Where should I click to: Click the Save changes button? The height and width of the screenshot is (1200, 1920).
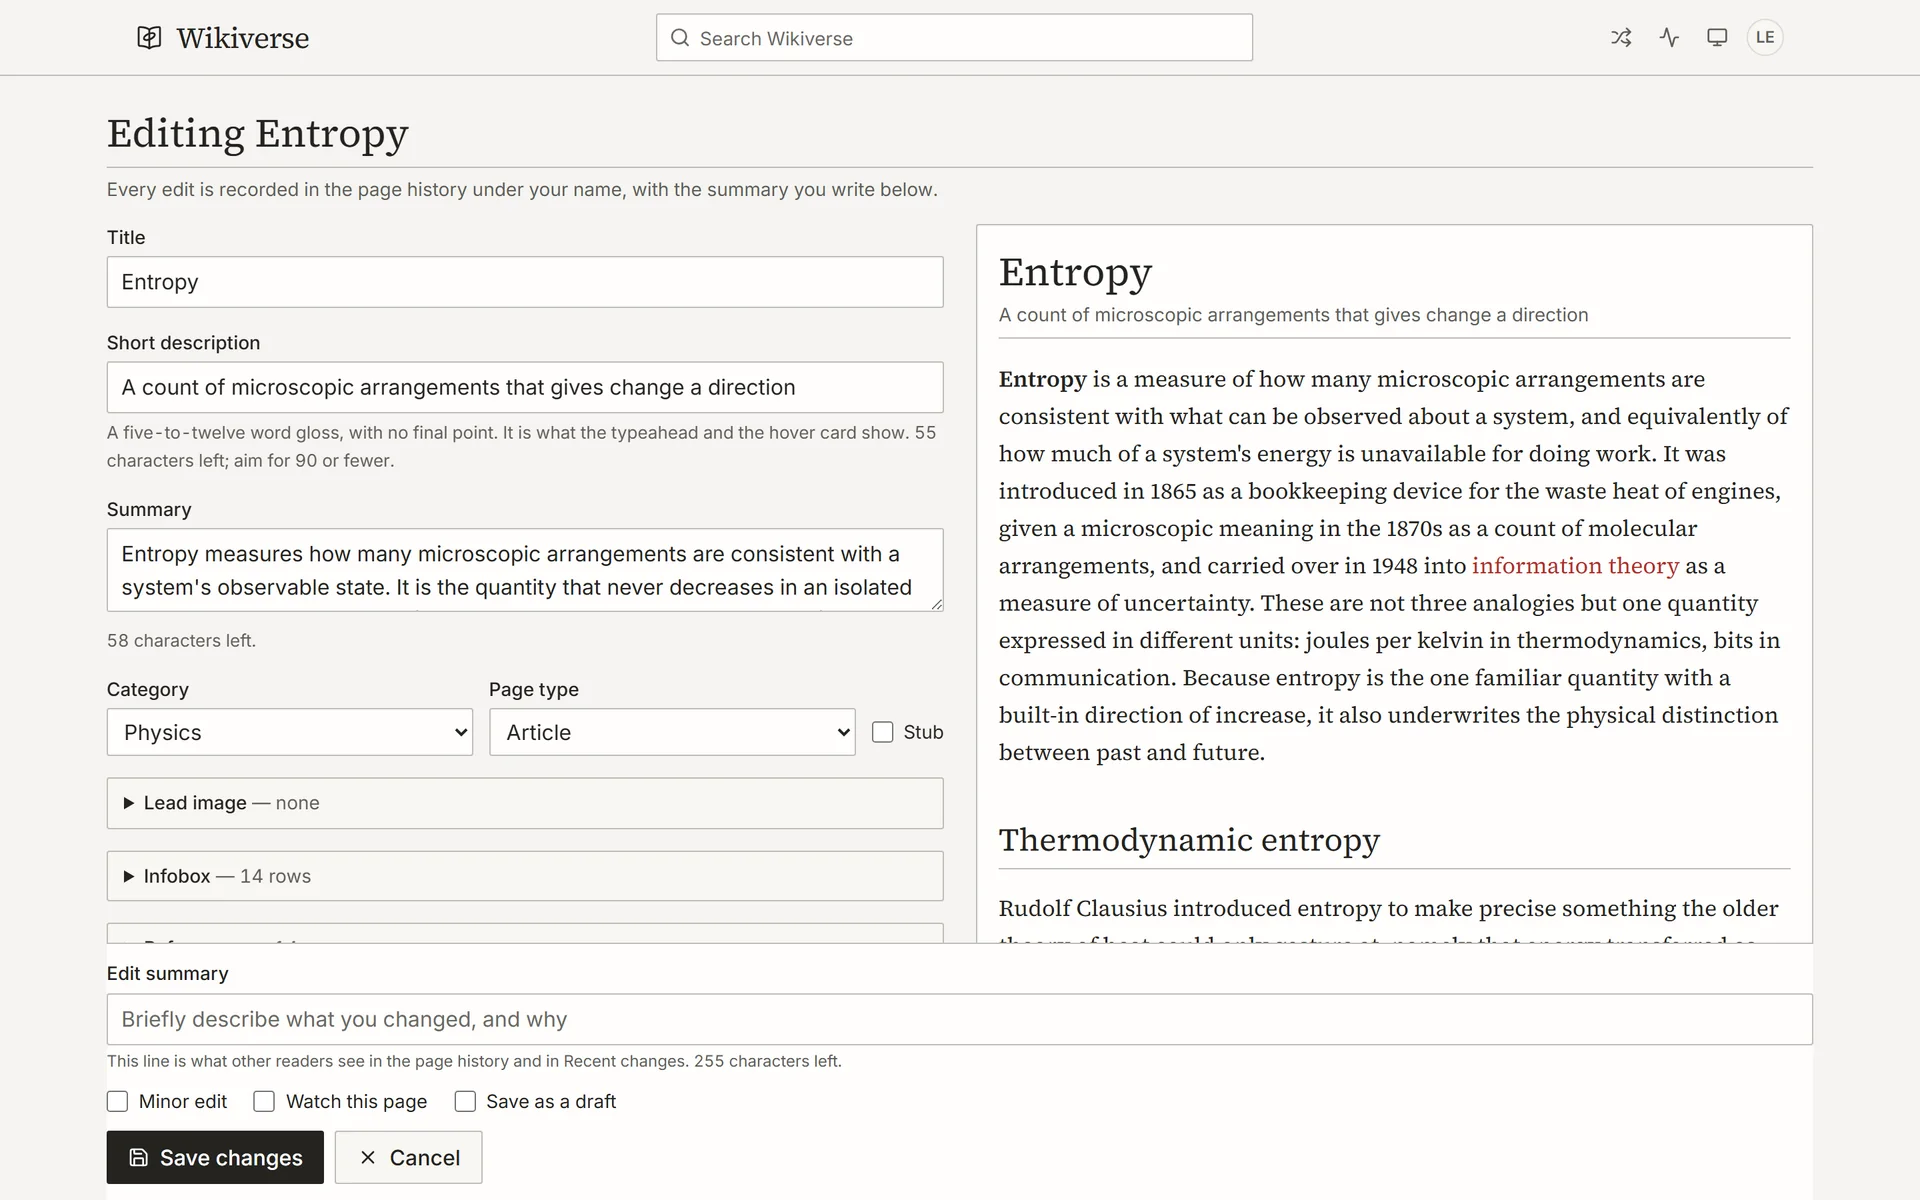tap(215, 1157)
